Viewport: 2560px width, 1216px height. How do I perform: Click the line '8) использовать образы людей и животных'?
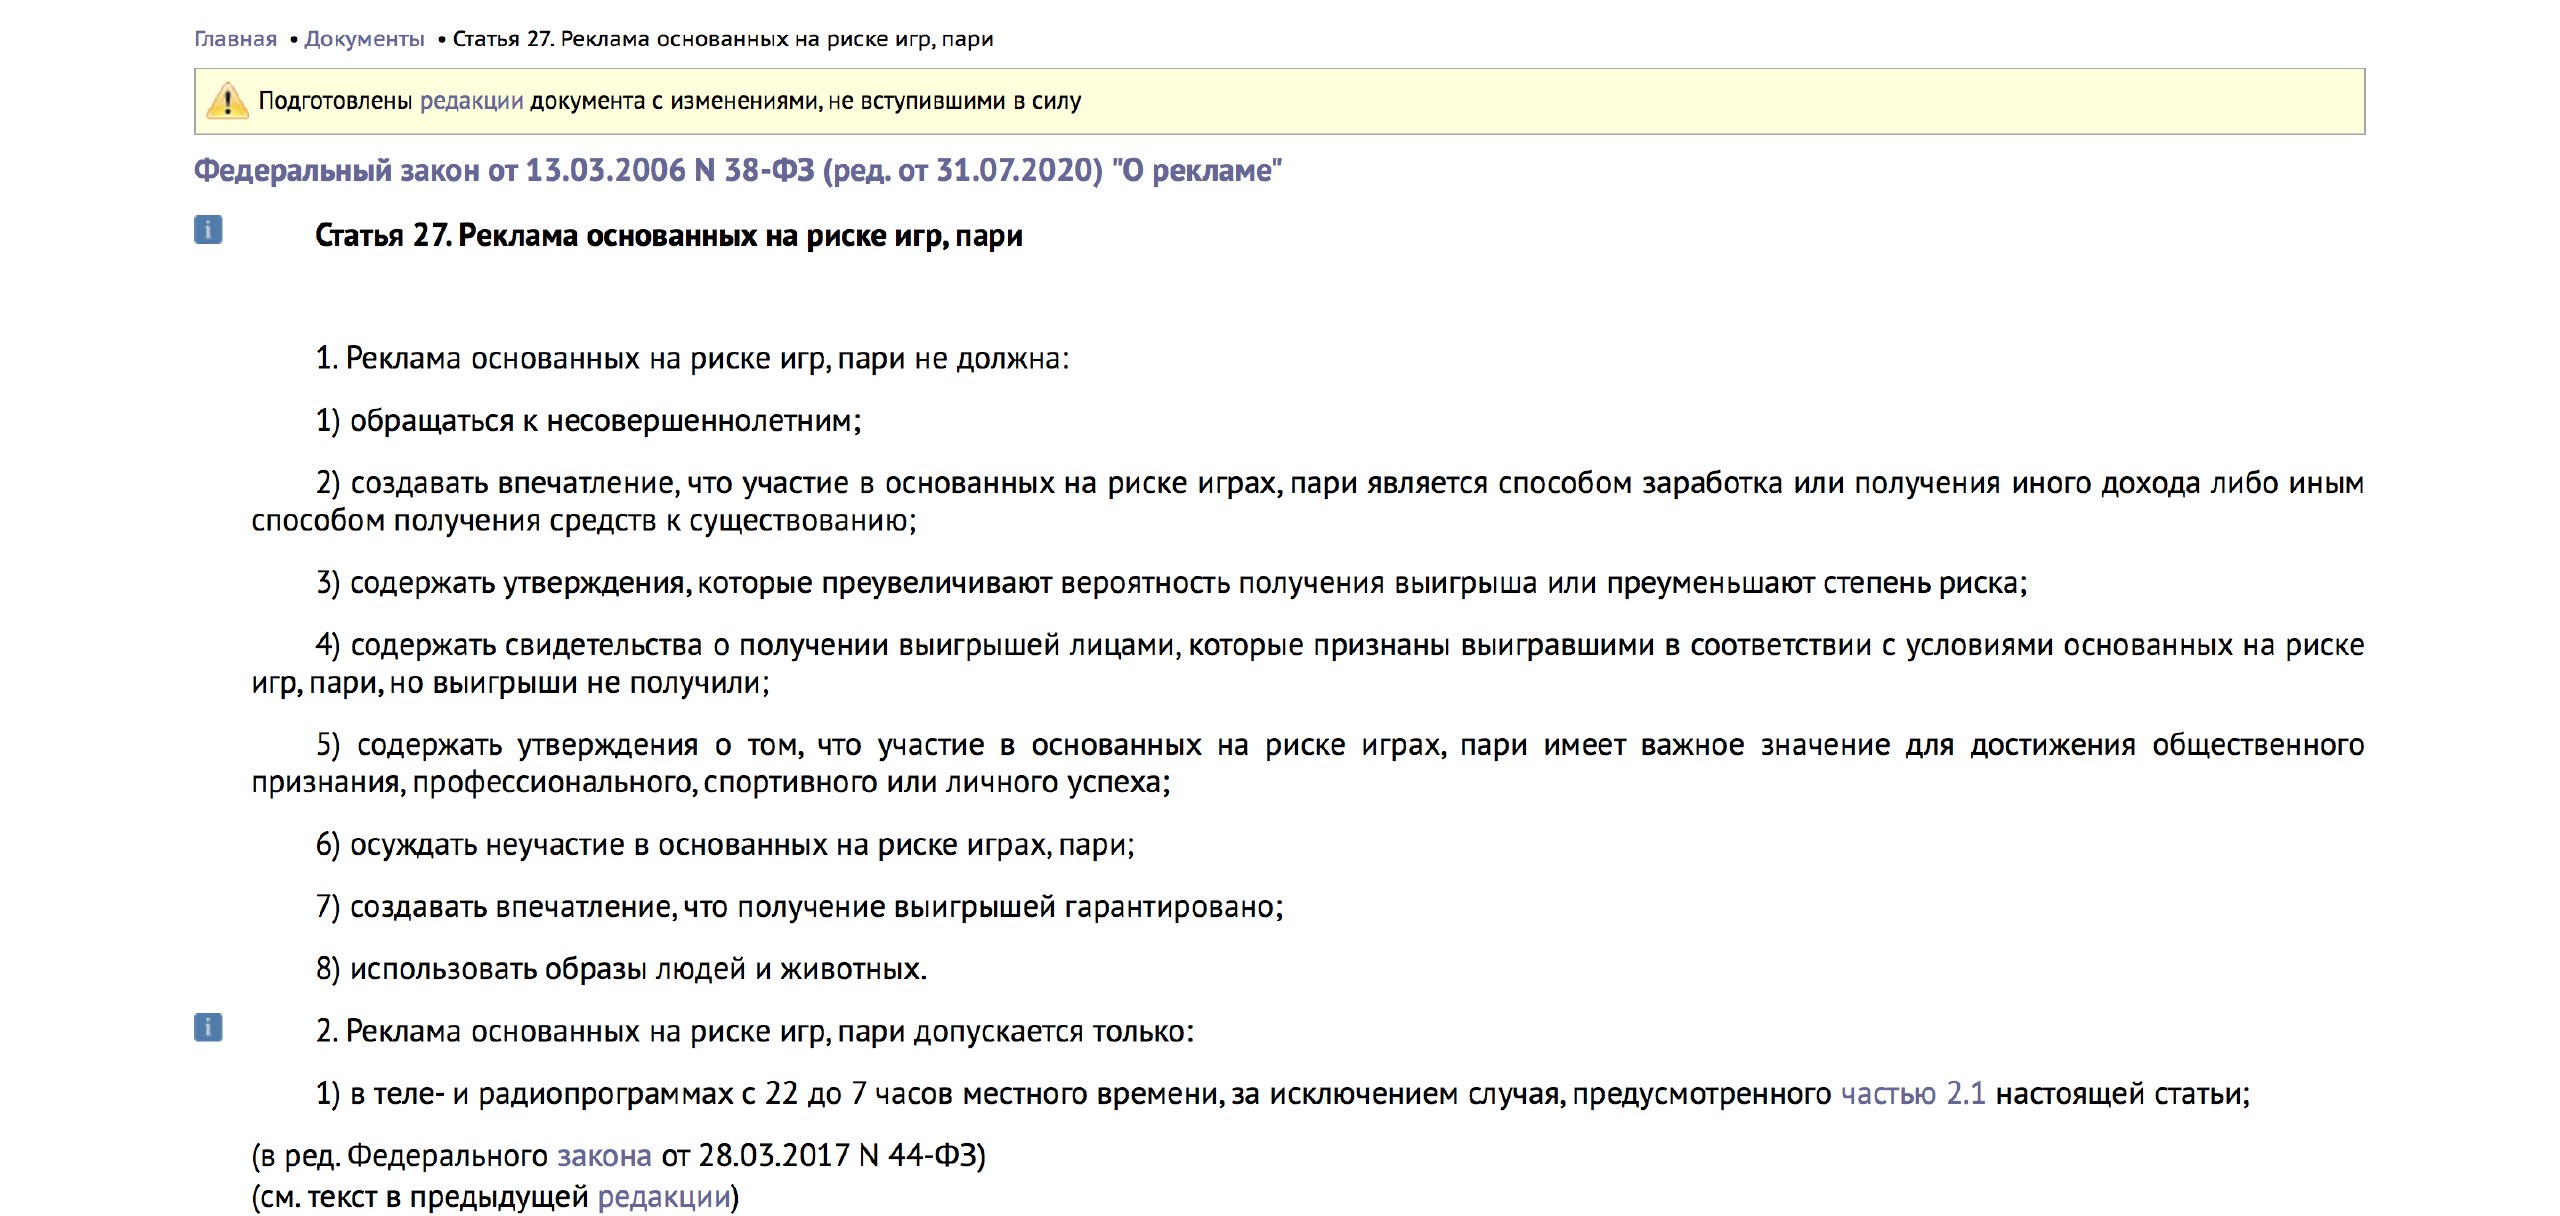pos(619,969)
